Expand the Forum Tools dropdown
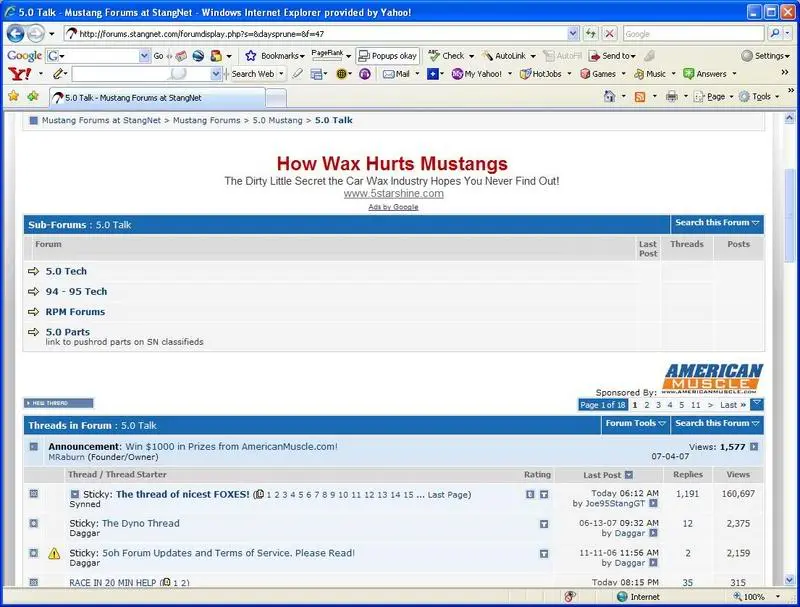Screen dimensions: 800x607 [x=636, y=423]
